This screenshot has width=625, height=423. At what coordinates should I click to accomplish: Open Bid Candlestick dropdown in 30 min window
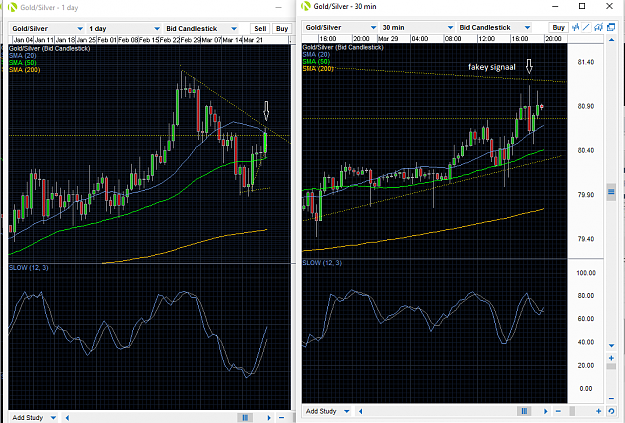494,28
